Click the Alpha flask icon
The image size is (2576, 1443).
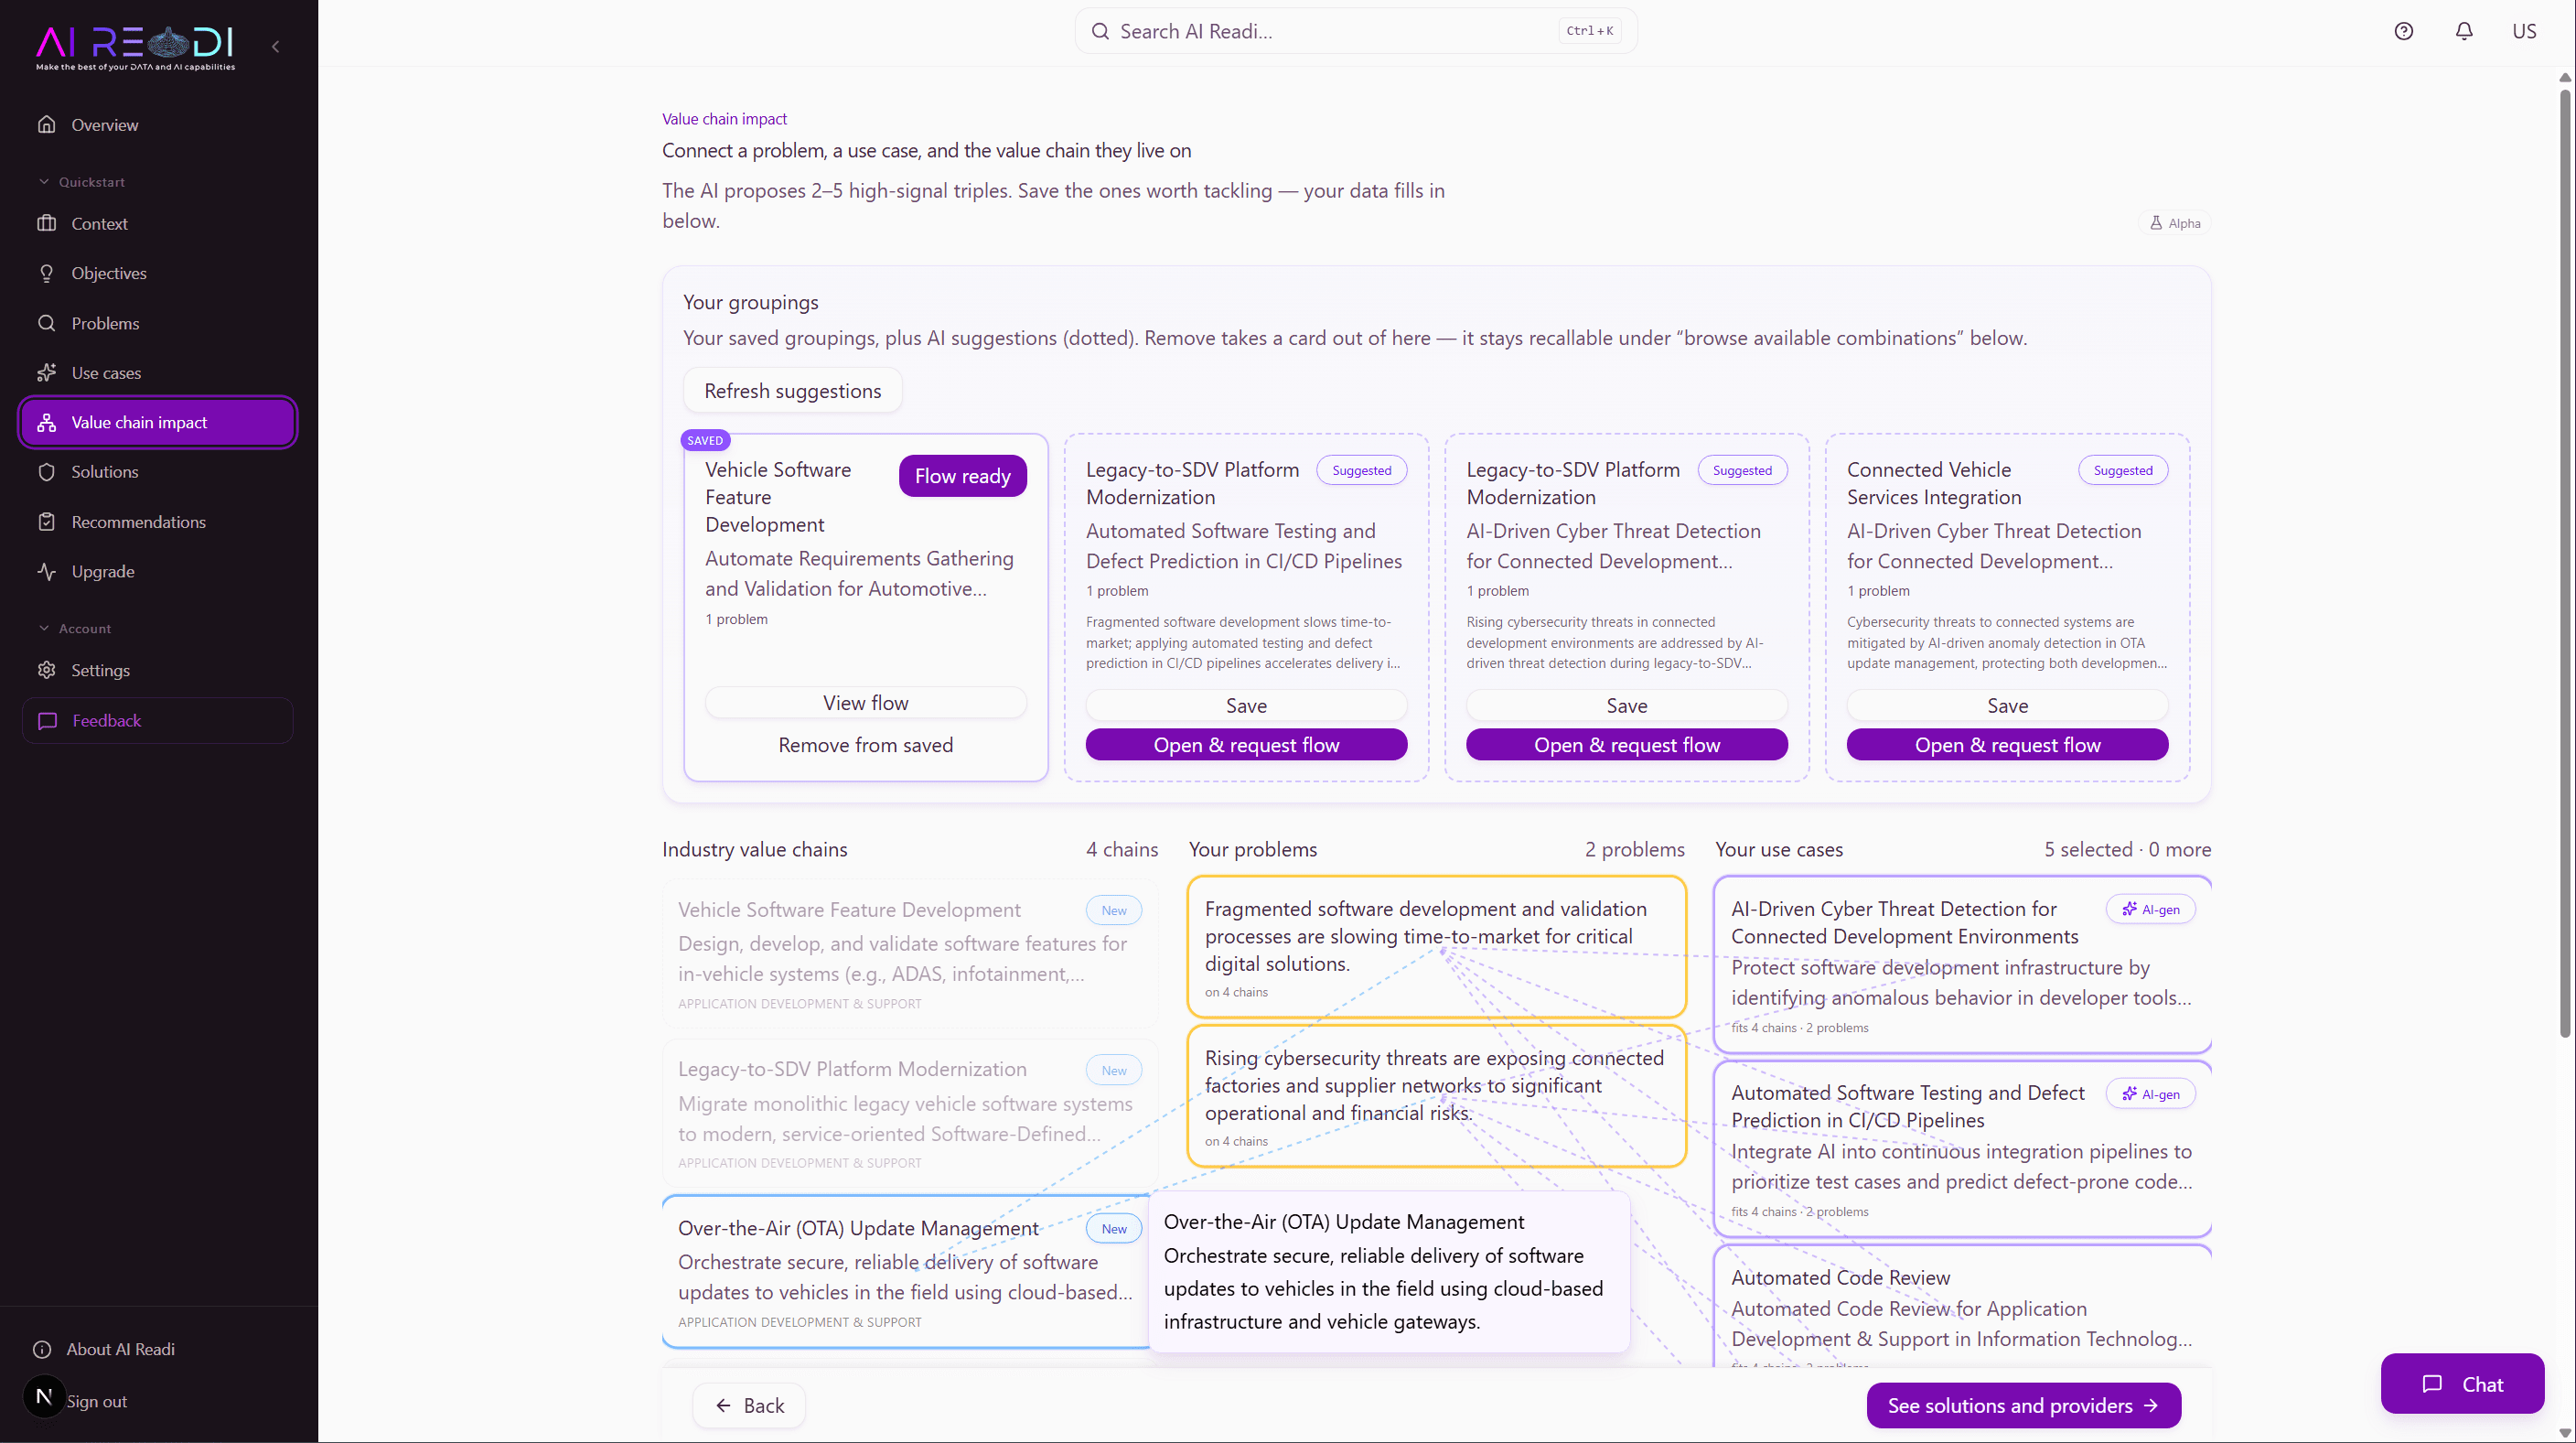2156,223
